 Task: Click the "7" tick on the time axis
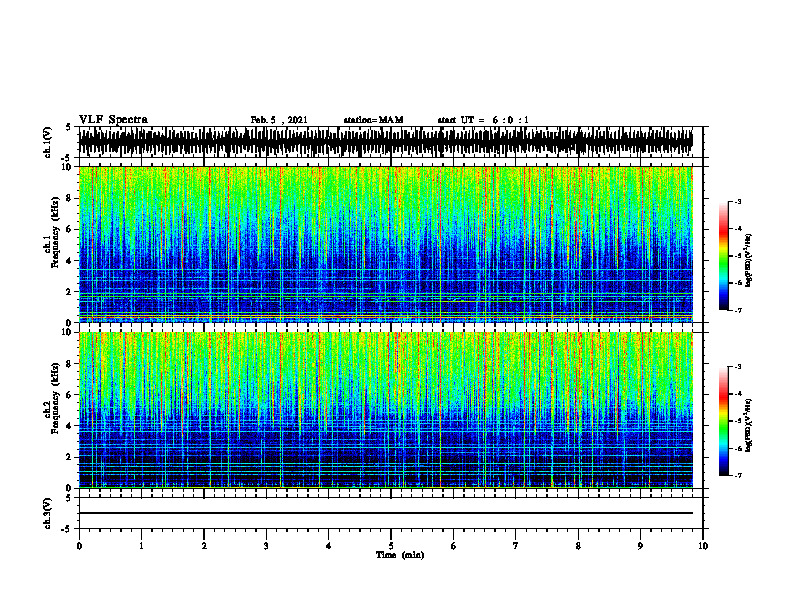[x=516, y=546]
